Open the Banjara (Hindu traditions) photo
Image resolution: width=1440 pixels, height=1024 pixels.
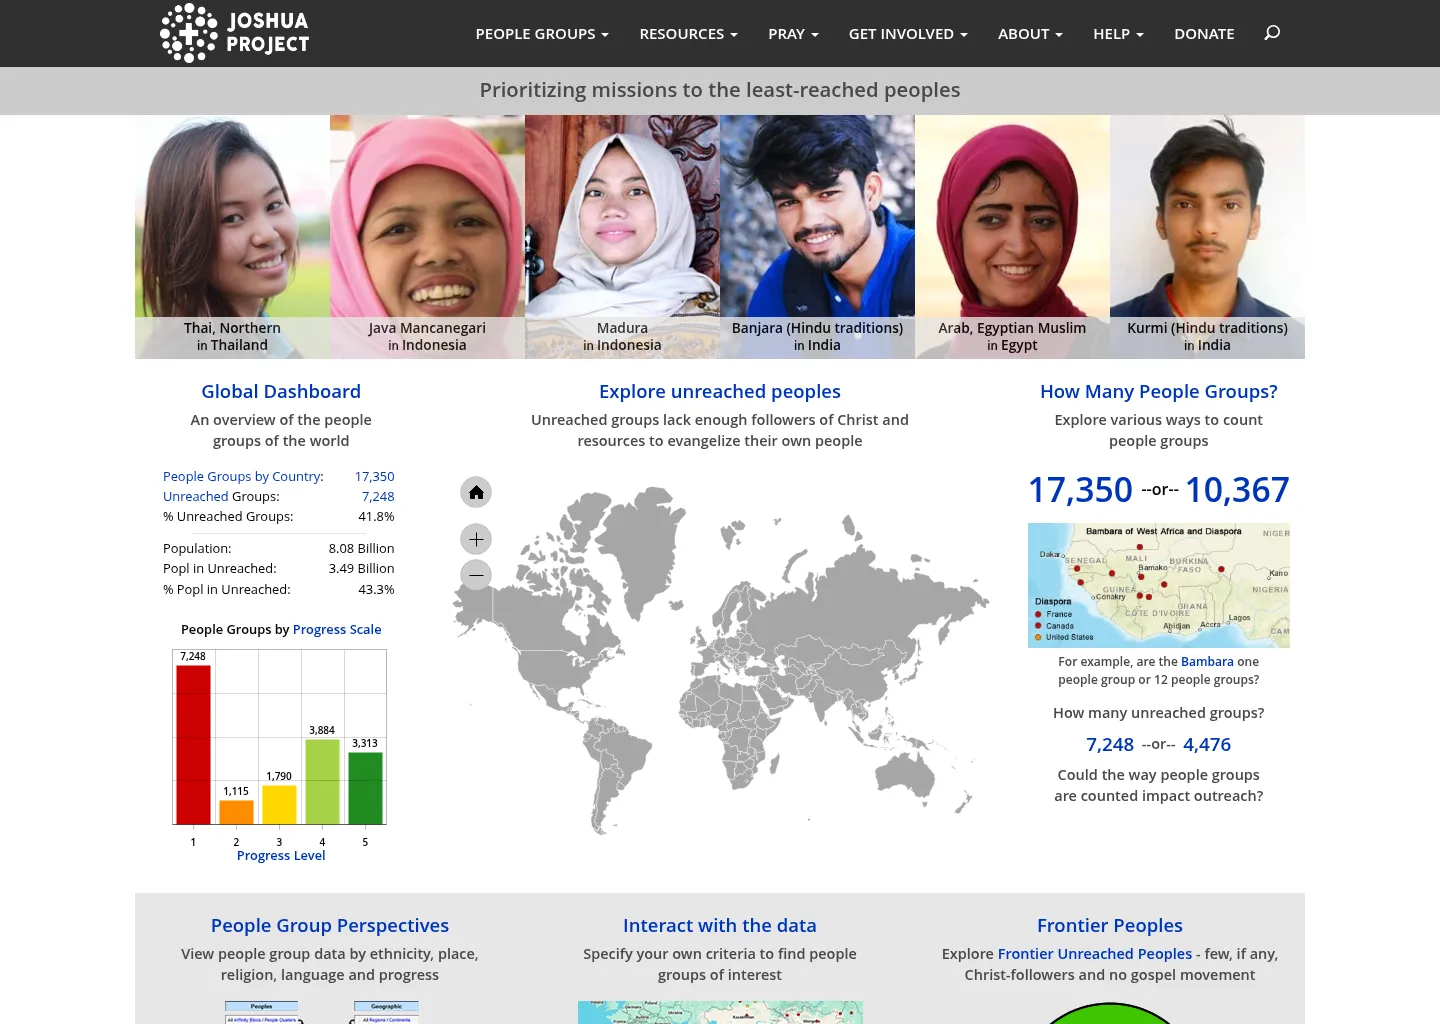point(817,237)
